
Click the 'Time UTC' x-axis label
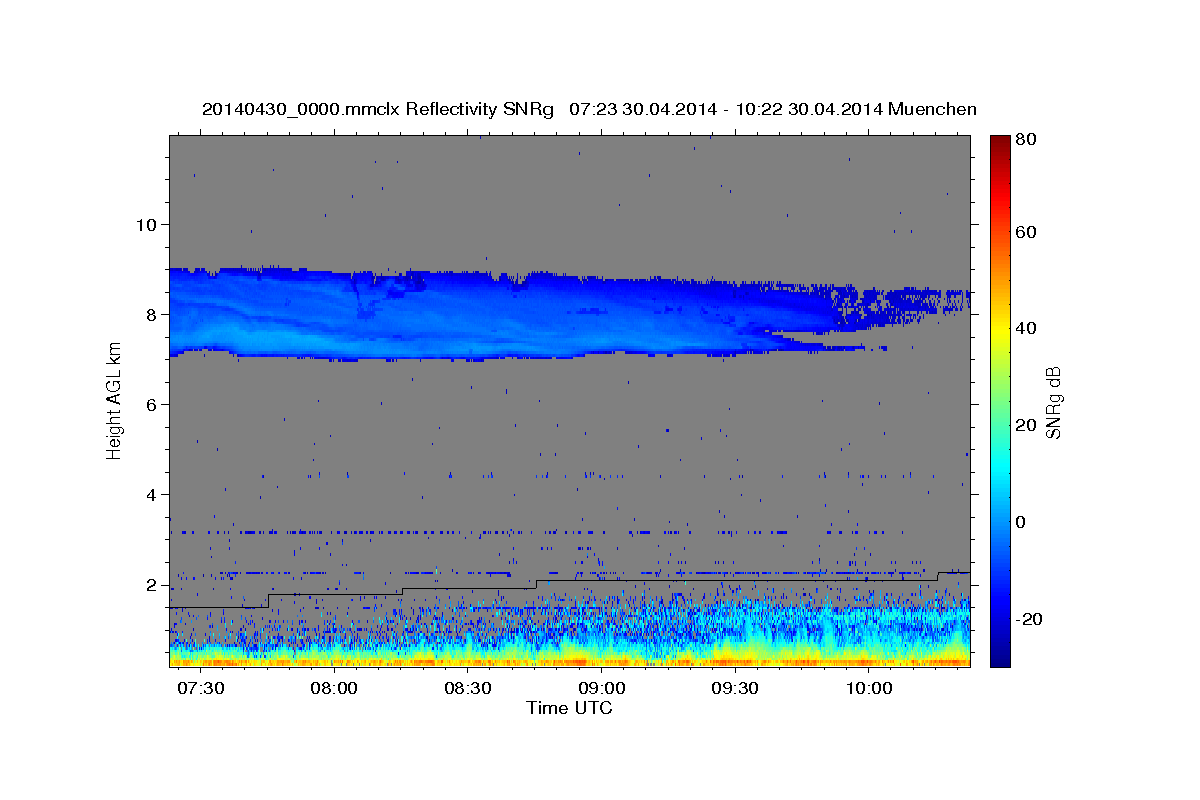click(x=570, y=708)
